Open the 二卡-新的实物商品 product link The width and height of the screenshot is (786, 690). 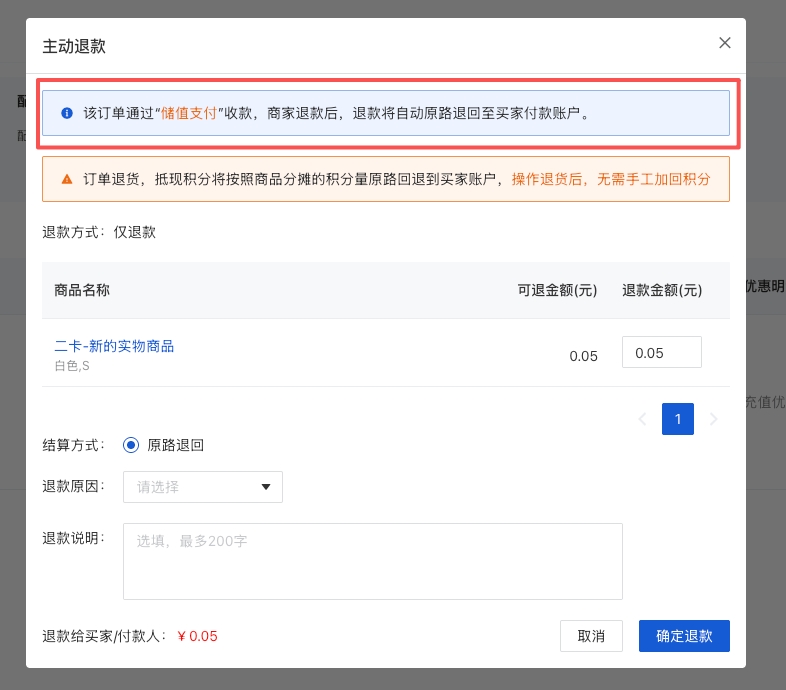[114, 346]
